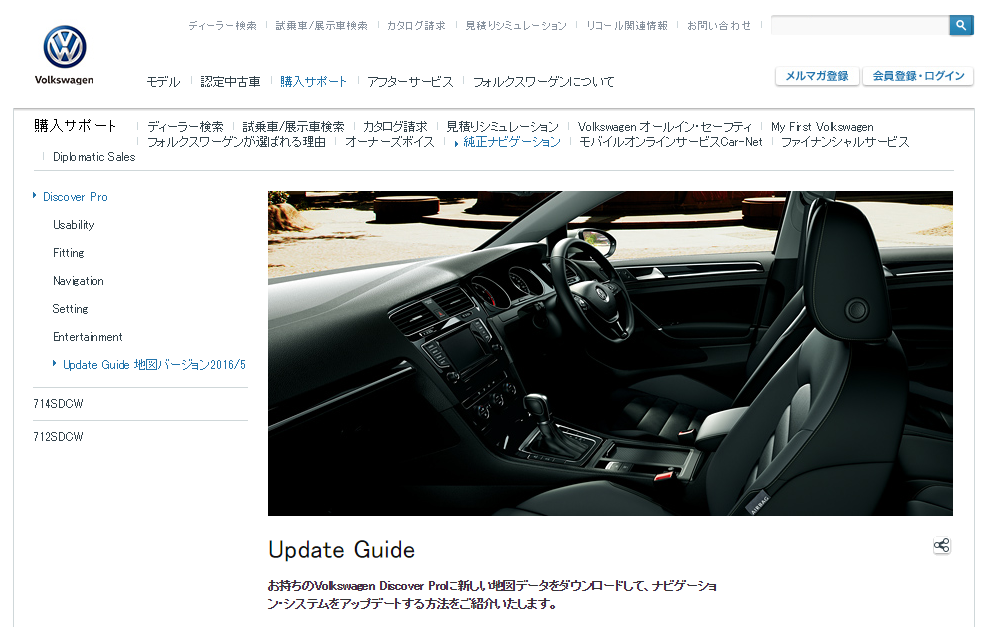Select 試乗車/展示車検索 in the sub navigation
The width and height of the screenshot is (993, 627).
[293, 127]
